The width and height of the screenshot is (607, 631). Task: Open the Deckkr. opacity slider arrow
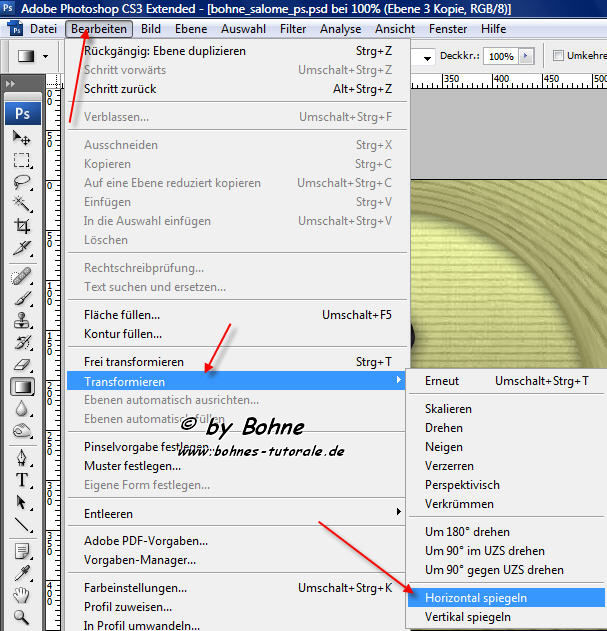click(525, 57)
